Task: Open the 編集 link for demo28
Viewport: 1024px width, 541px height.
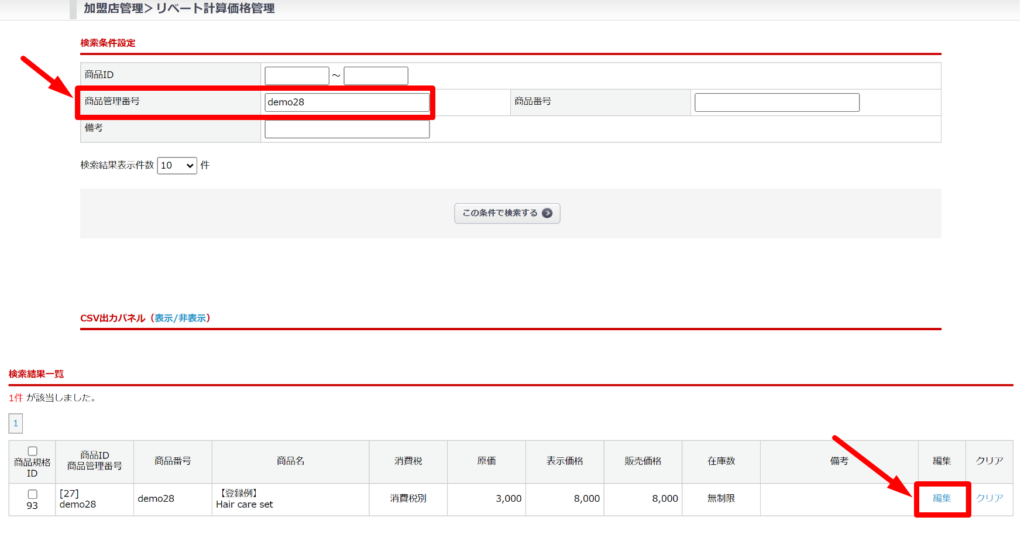Action: 941,498
